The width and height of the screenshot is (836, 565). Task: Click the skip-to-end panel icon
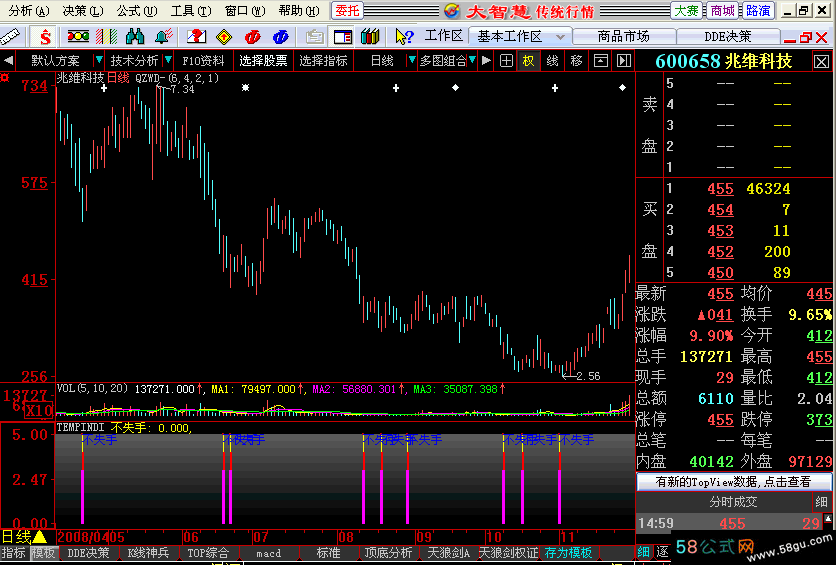tap(624, 61)
